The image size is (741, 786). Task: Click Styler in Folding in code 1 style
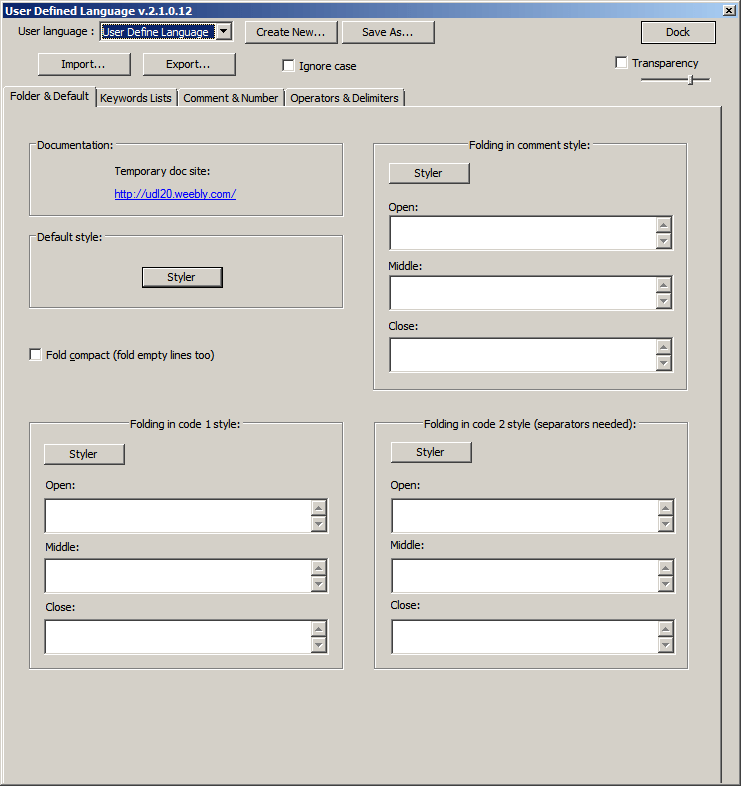(x=84, y=454)
